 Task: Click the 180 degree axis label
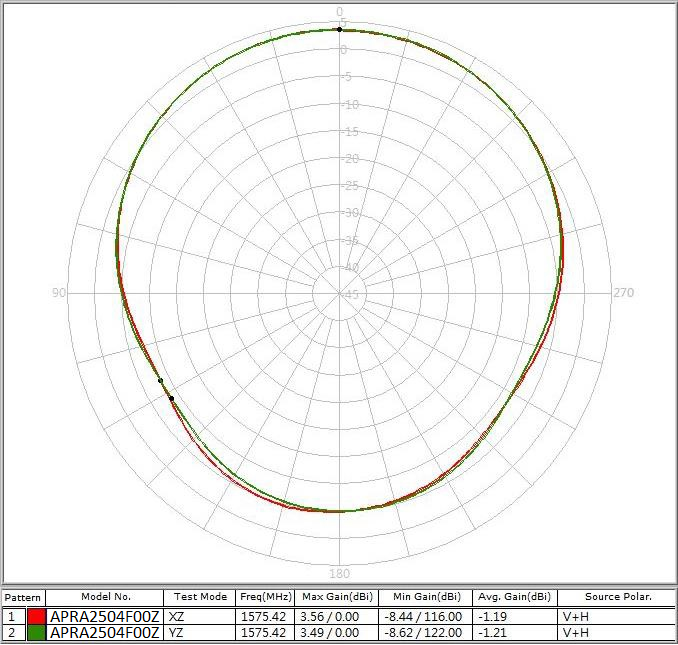[339, 574]
